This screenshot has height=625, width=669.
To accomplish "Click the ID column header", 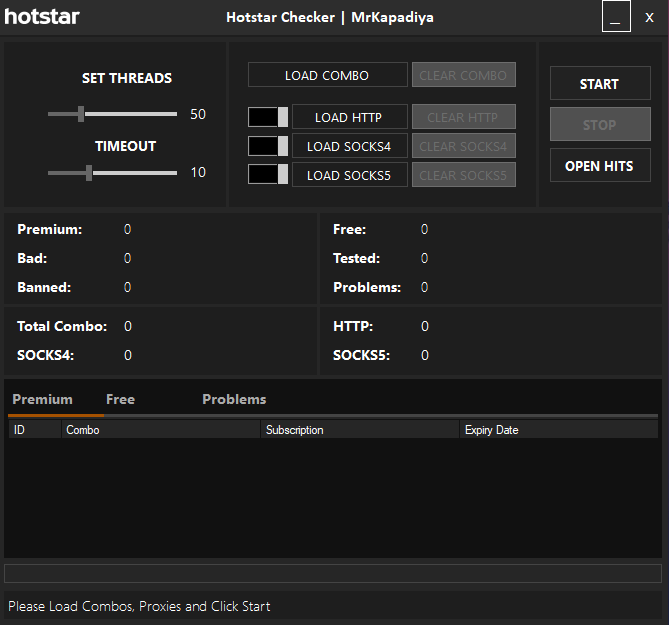I will coord(35,430).
